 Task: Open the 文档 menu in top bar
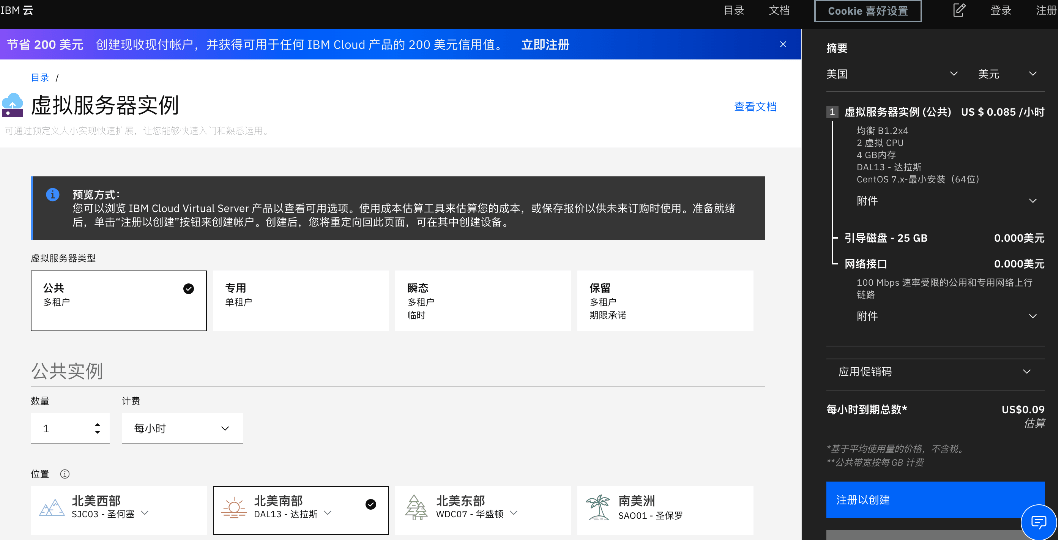tap(779, 10)
